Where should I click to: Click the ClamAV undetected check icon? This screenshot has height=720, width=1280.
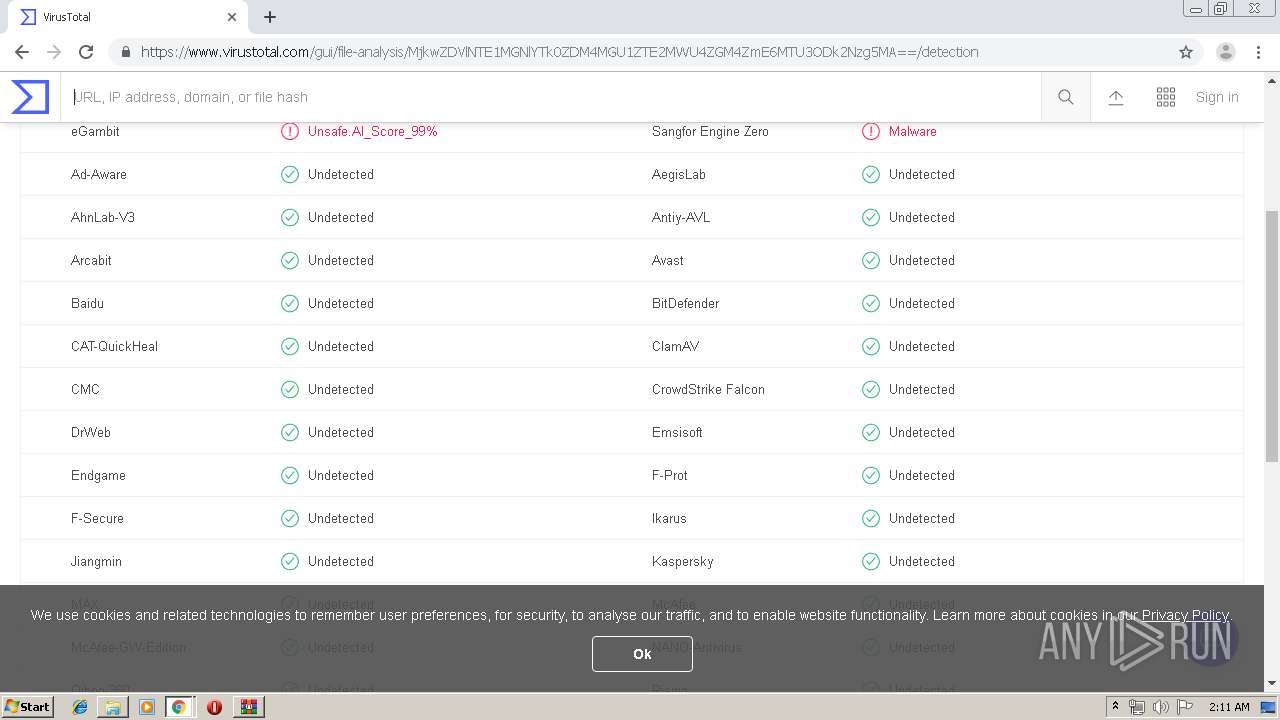(871, 346)
